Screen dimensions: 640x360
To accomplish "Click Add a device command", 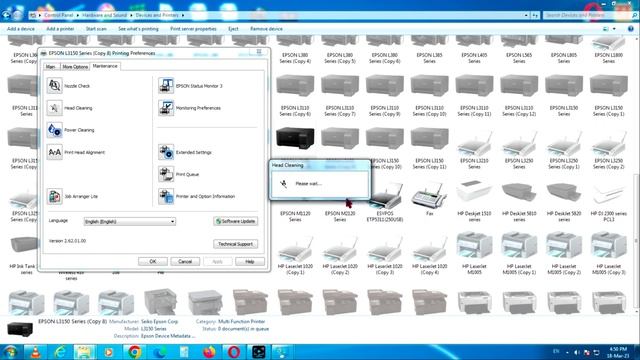I will coord(21,29).
